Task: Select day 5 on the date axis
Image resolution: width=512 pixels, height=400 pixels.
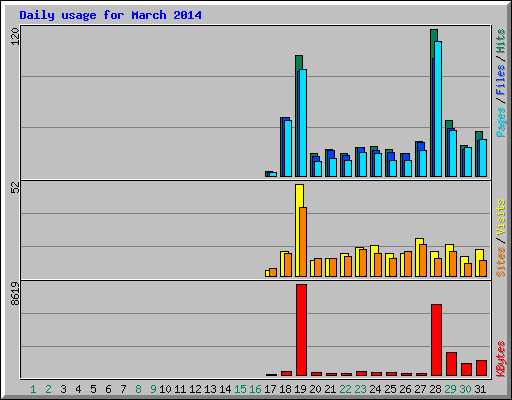Action: tap(93, 389)
